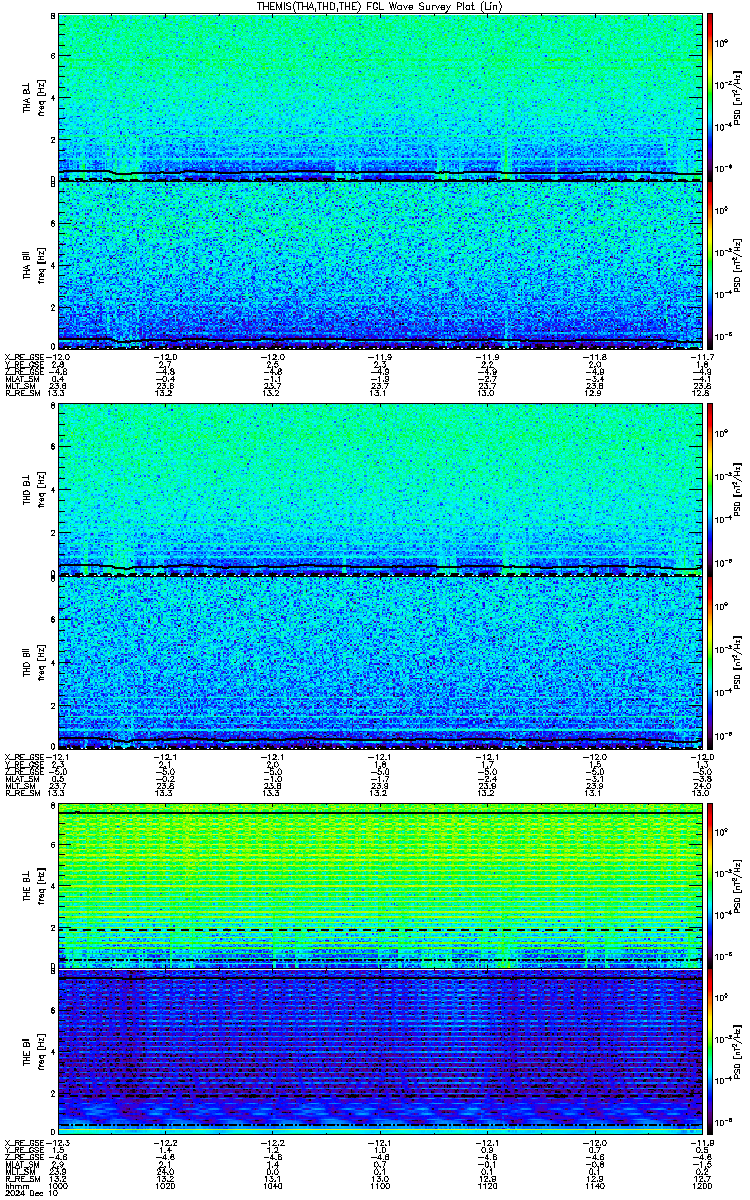
Task: Select the THD B-perpendicular spectrogram panel
Action: click(x=381, y=491)
